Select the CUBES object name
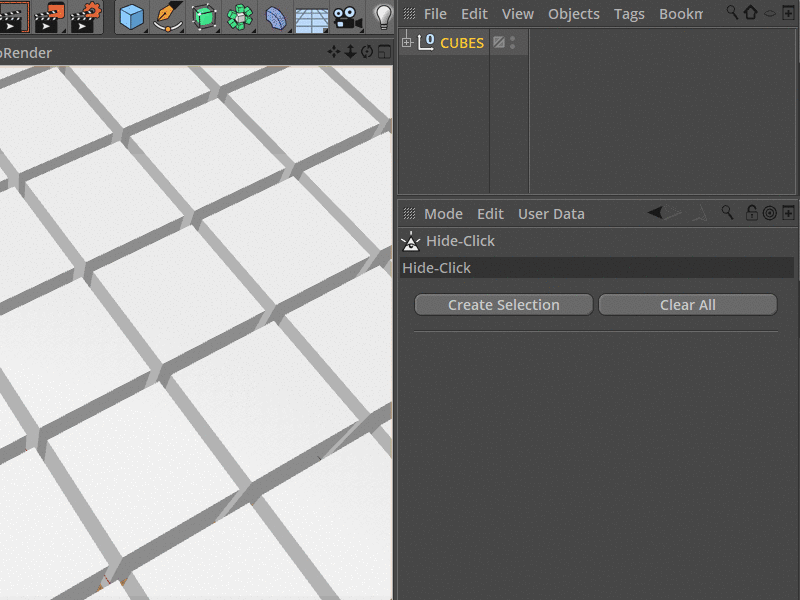The image size is (800, 600). pos(462,43)
